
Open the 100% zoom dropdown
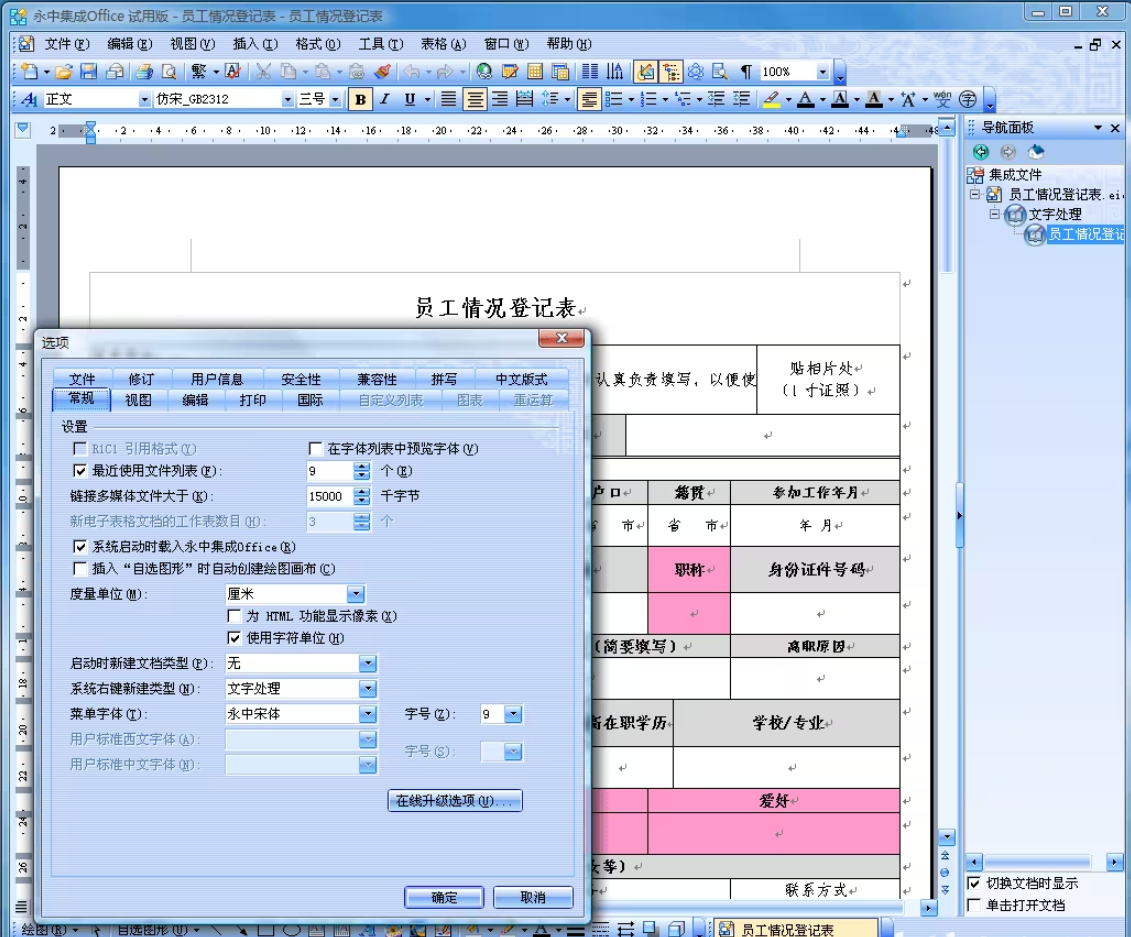(x=823, y=71)
